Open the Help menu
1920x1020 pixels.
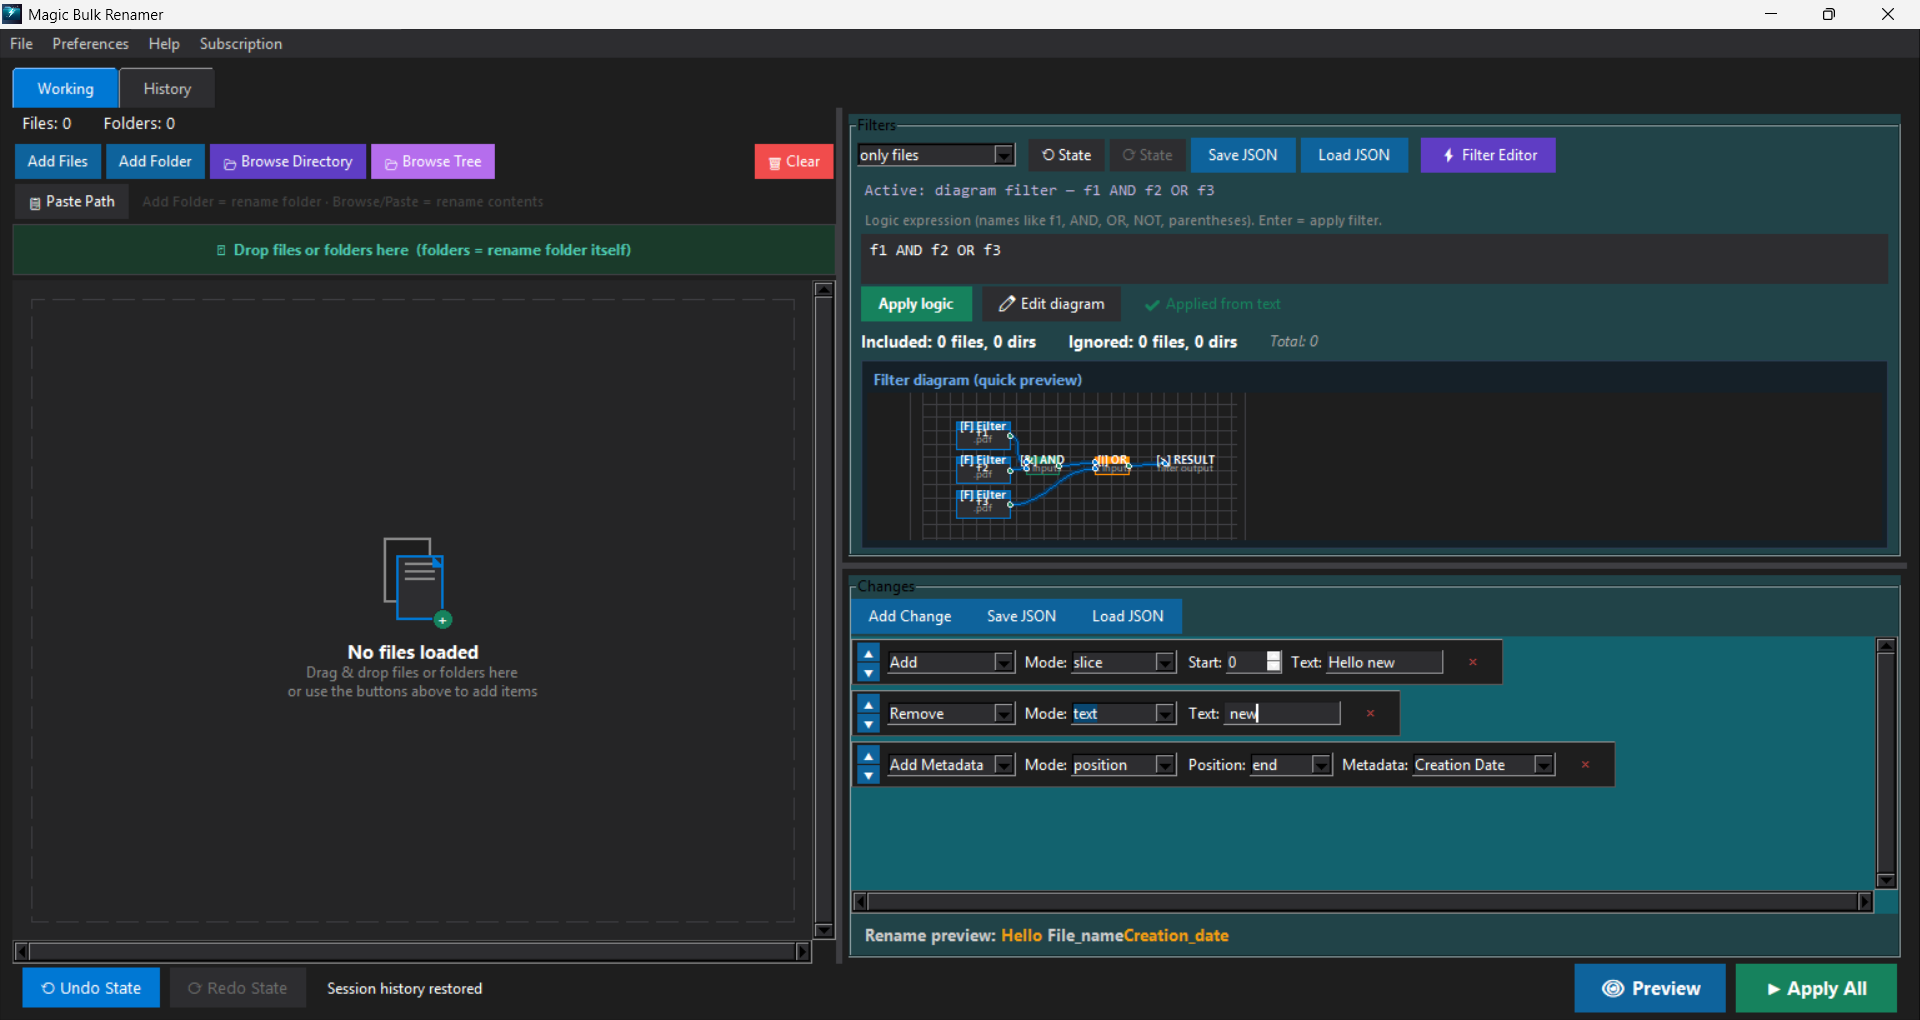coord(164,44)
